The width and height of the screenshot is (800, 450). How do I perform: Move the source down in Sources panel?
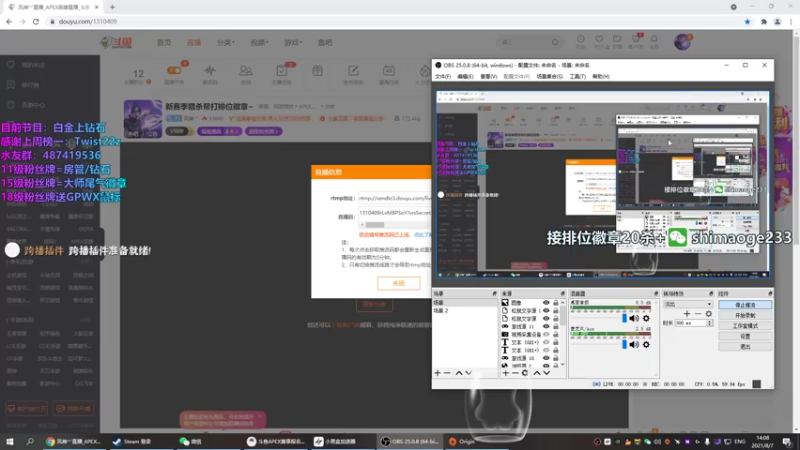pyautogui.click(x=546, y=373)
